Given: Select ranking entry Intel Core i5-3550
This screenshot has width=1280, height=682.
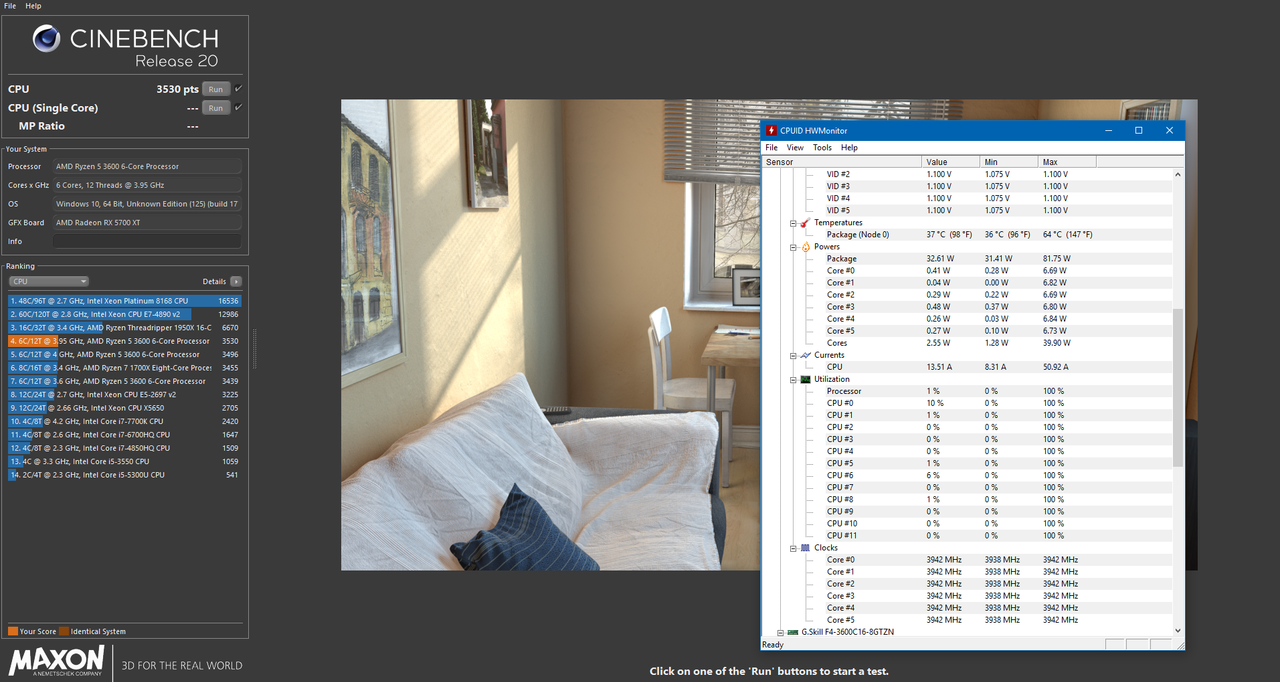Looking at the screenshot, I should 125,461.
